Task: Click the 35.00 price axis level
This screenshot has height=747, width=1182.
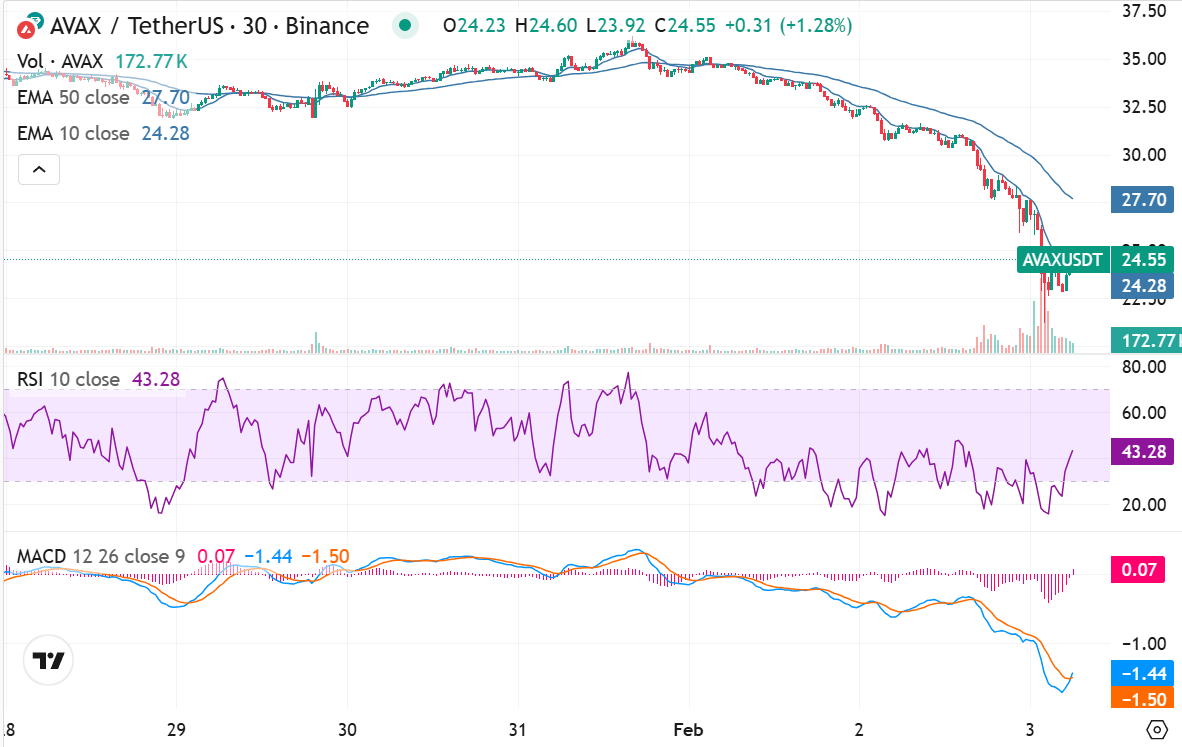Action: pos(1144,59)
